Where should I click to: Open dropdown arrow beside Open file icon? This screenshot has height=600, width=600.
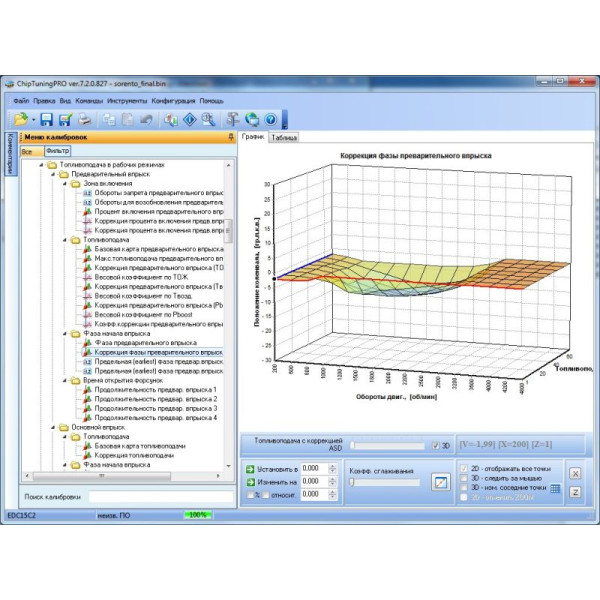coord(33,120)
